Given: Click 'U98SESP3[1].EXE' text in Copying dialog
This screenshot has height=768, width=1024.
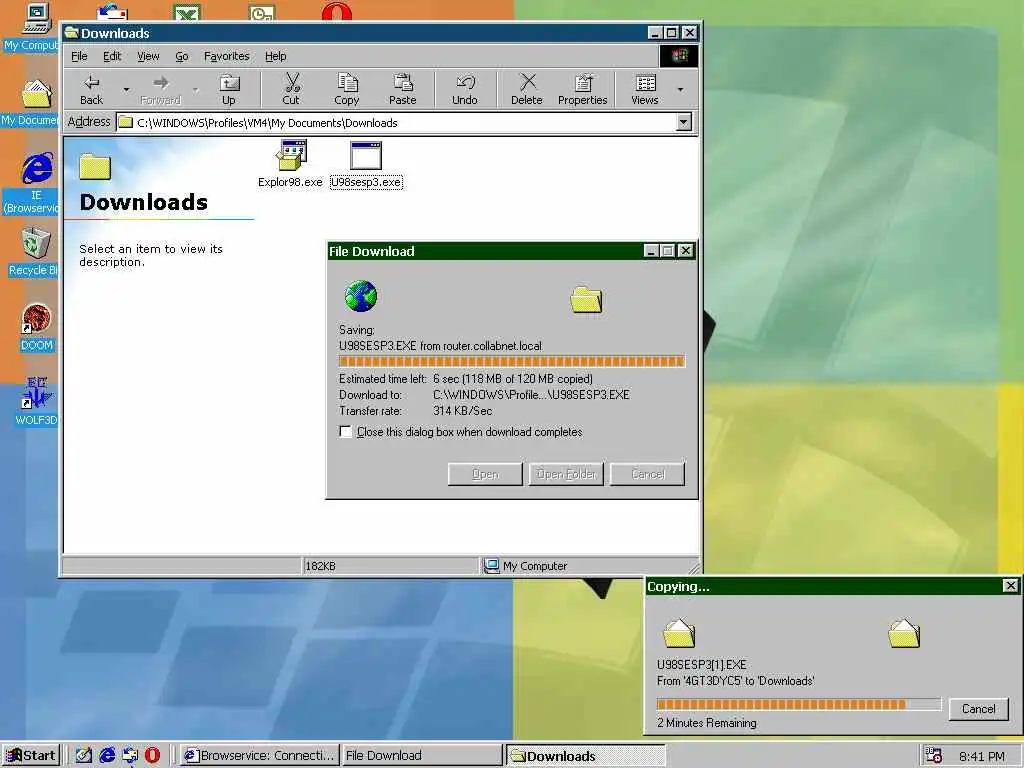Looking at the screenshot, I should point(701,665).
